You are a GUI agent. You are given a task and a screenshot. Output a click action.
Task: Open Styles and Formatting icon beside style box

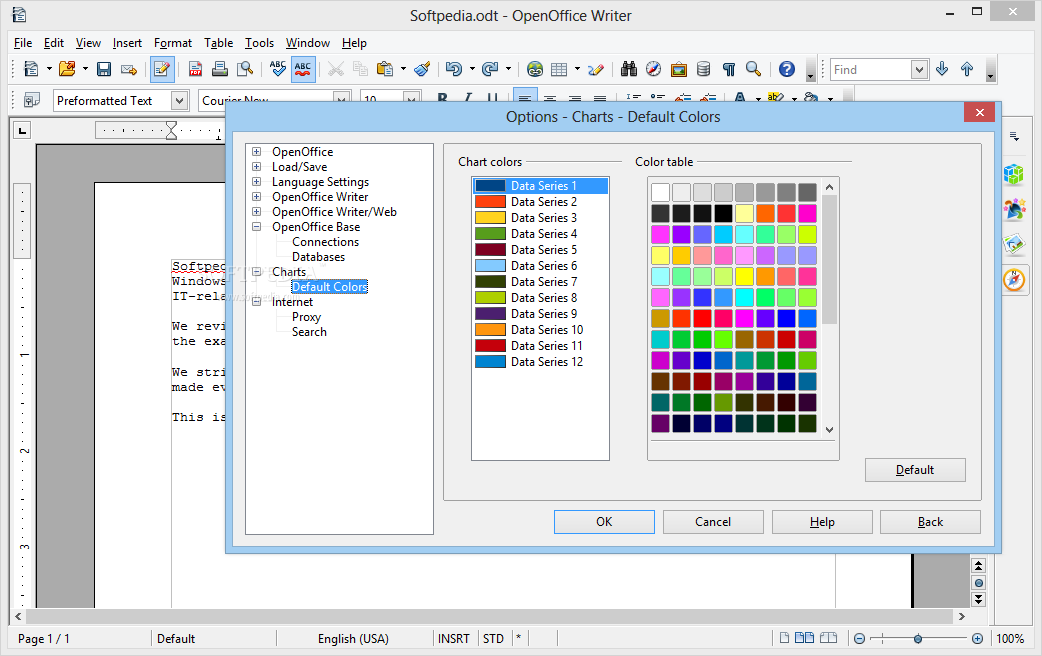tap(31, 100)
